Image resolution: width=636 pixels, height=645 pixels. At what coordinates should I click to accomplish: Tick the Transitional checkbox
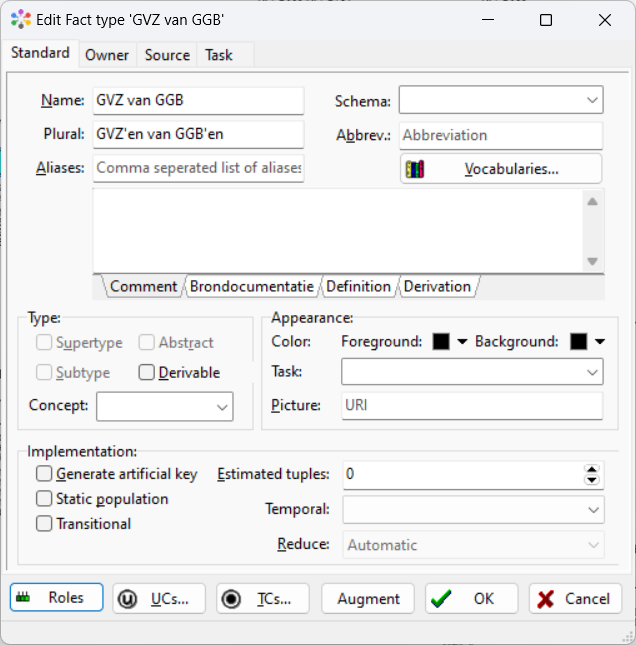click(44, 524)
